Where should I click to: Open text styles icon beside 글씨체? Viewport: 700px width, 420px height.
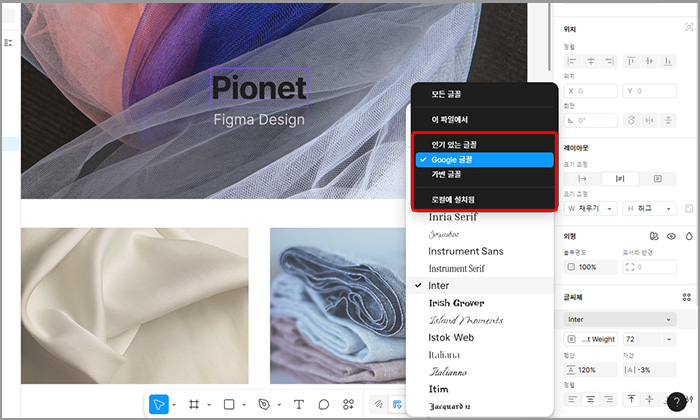687,297
